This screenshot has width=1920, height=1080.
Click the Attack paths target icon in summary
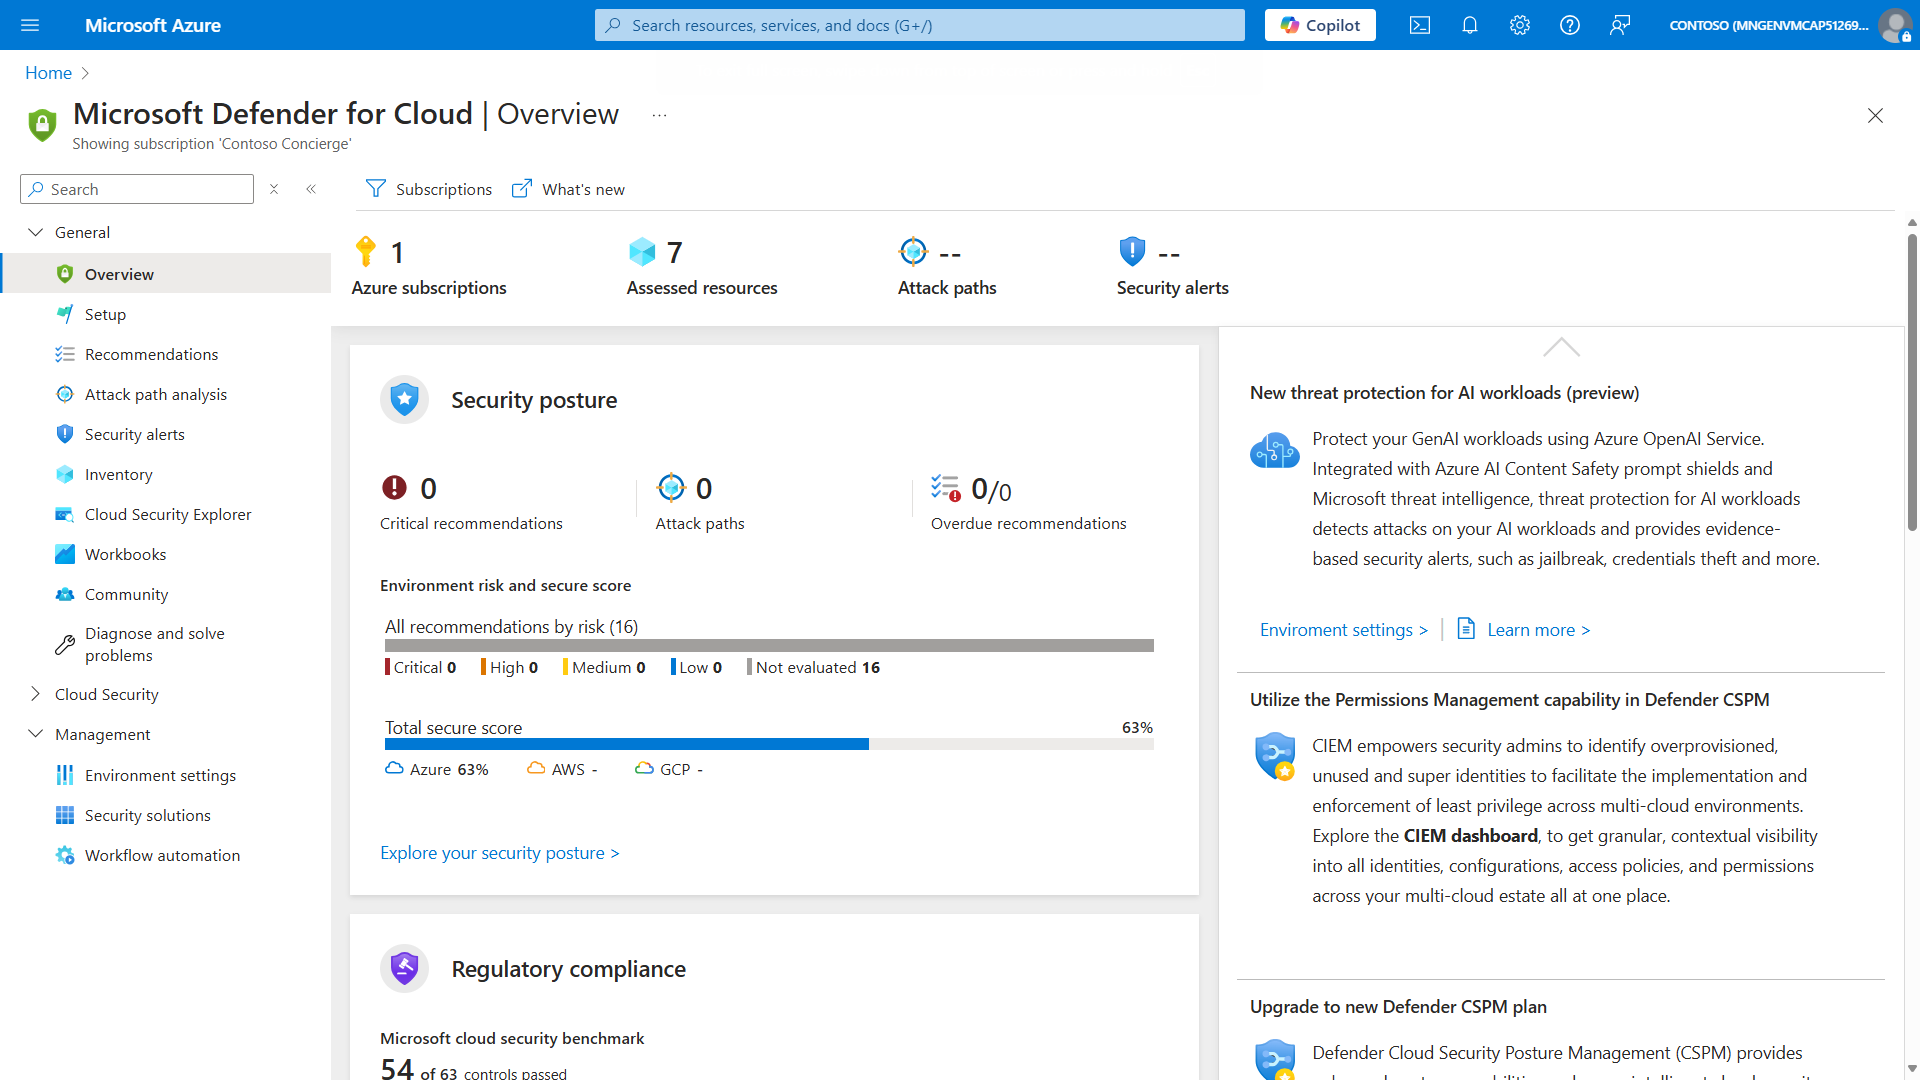click(913, 251)
